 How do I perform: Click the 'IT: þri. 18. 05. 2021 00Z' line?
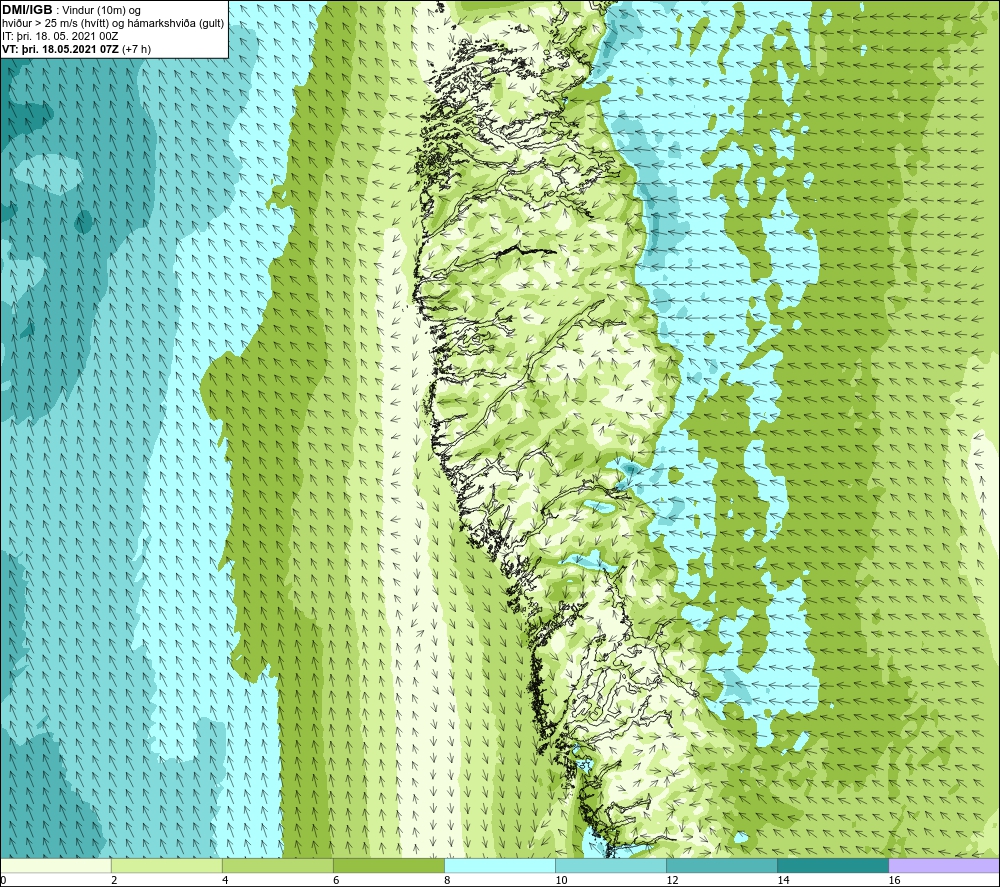click(x=60, y=36)
